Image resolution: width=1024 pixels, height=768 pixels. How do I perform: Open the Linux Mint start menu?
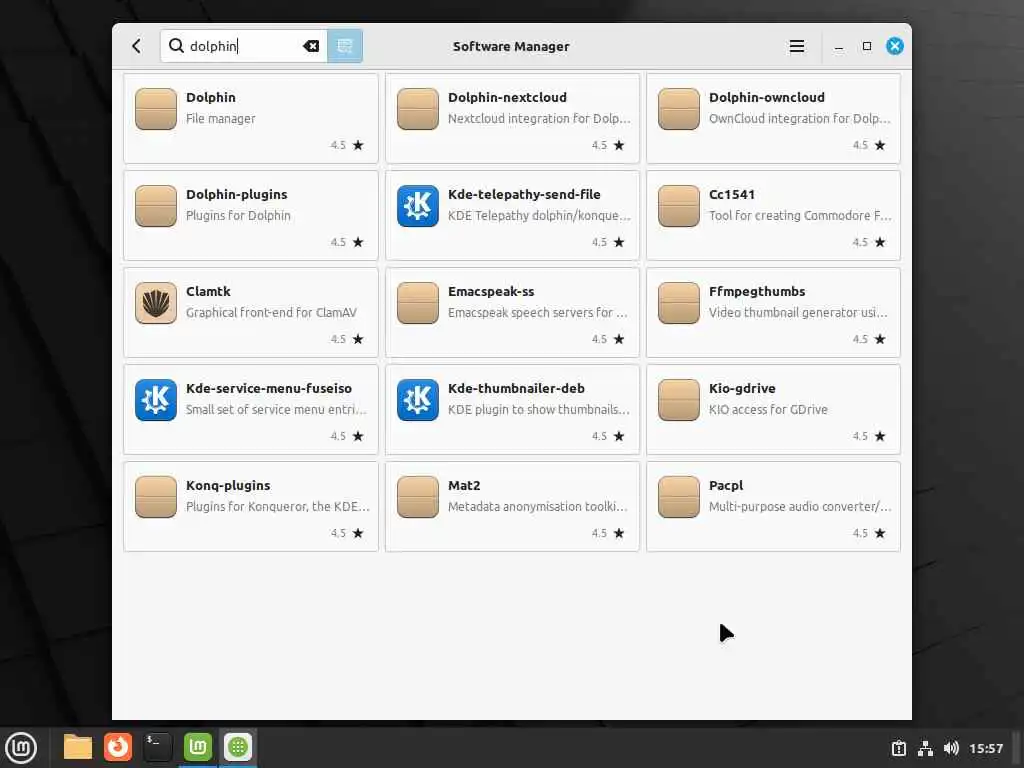coord(22,747)
